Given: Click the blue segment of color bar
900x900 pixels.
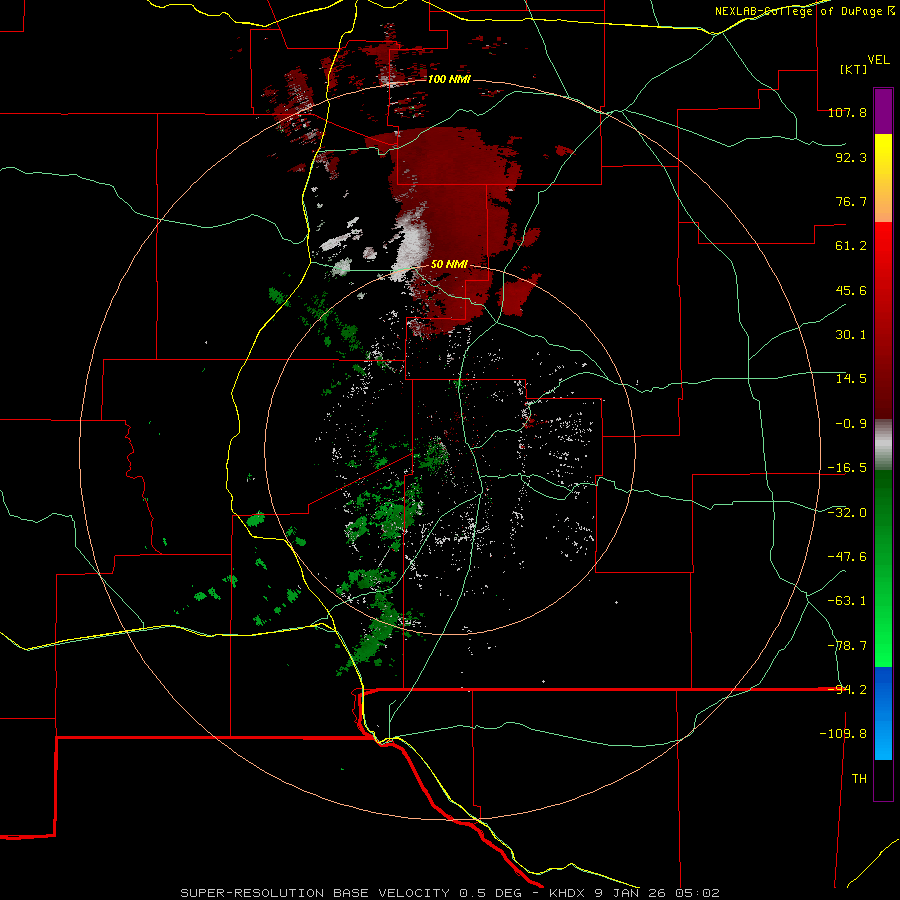Looking at the screenshot, I should pyautogui.click(x=883, y=713).
